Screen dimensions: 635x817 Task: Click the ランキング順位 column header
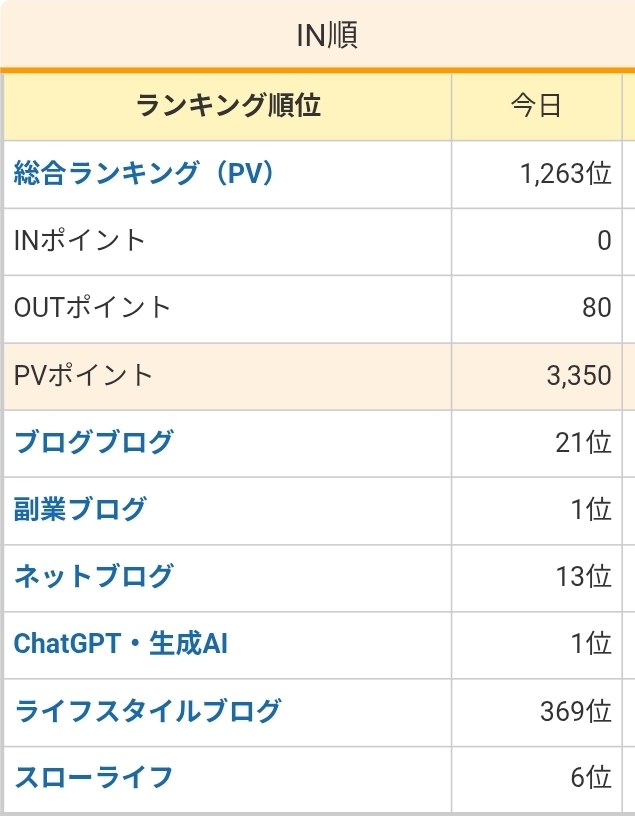(x=228, y=106)
